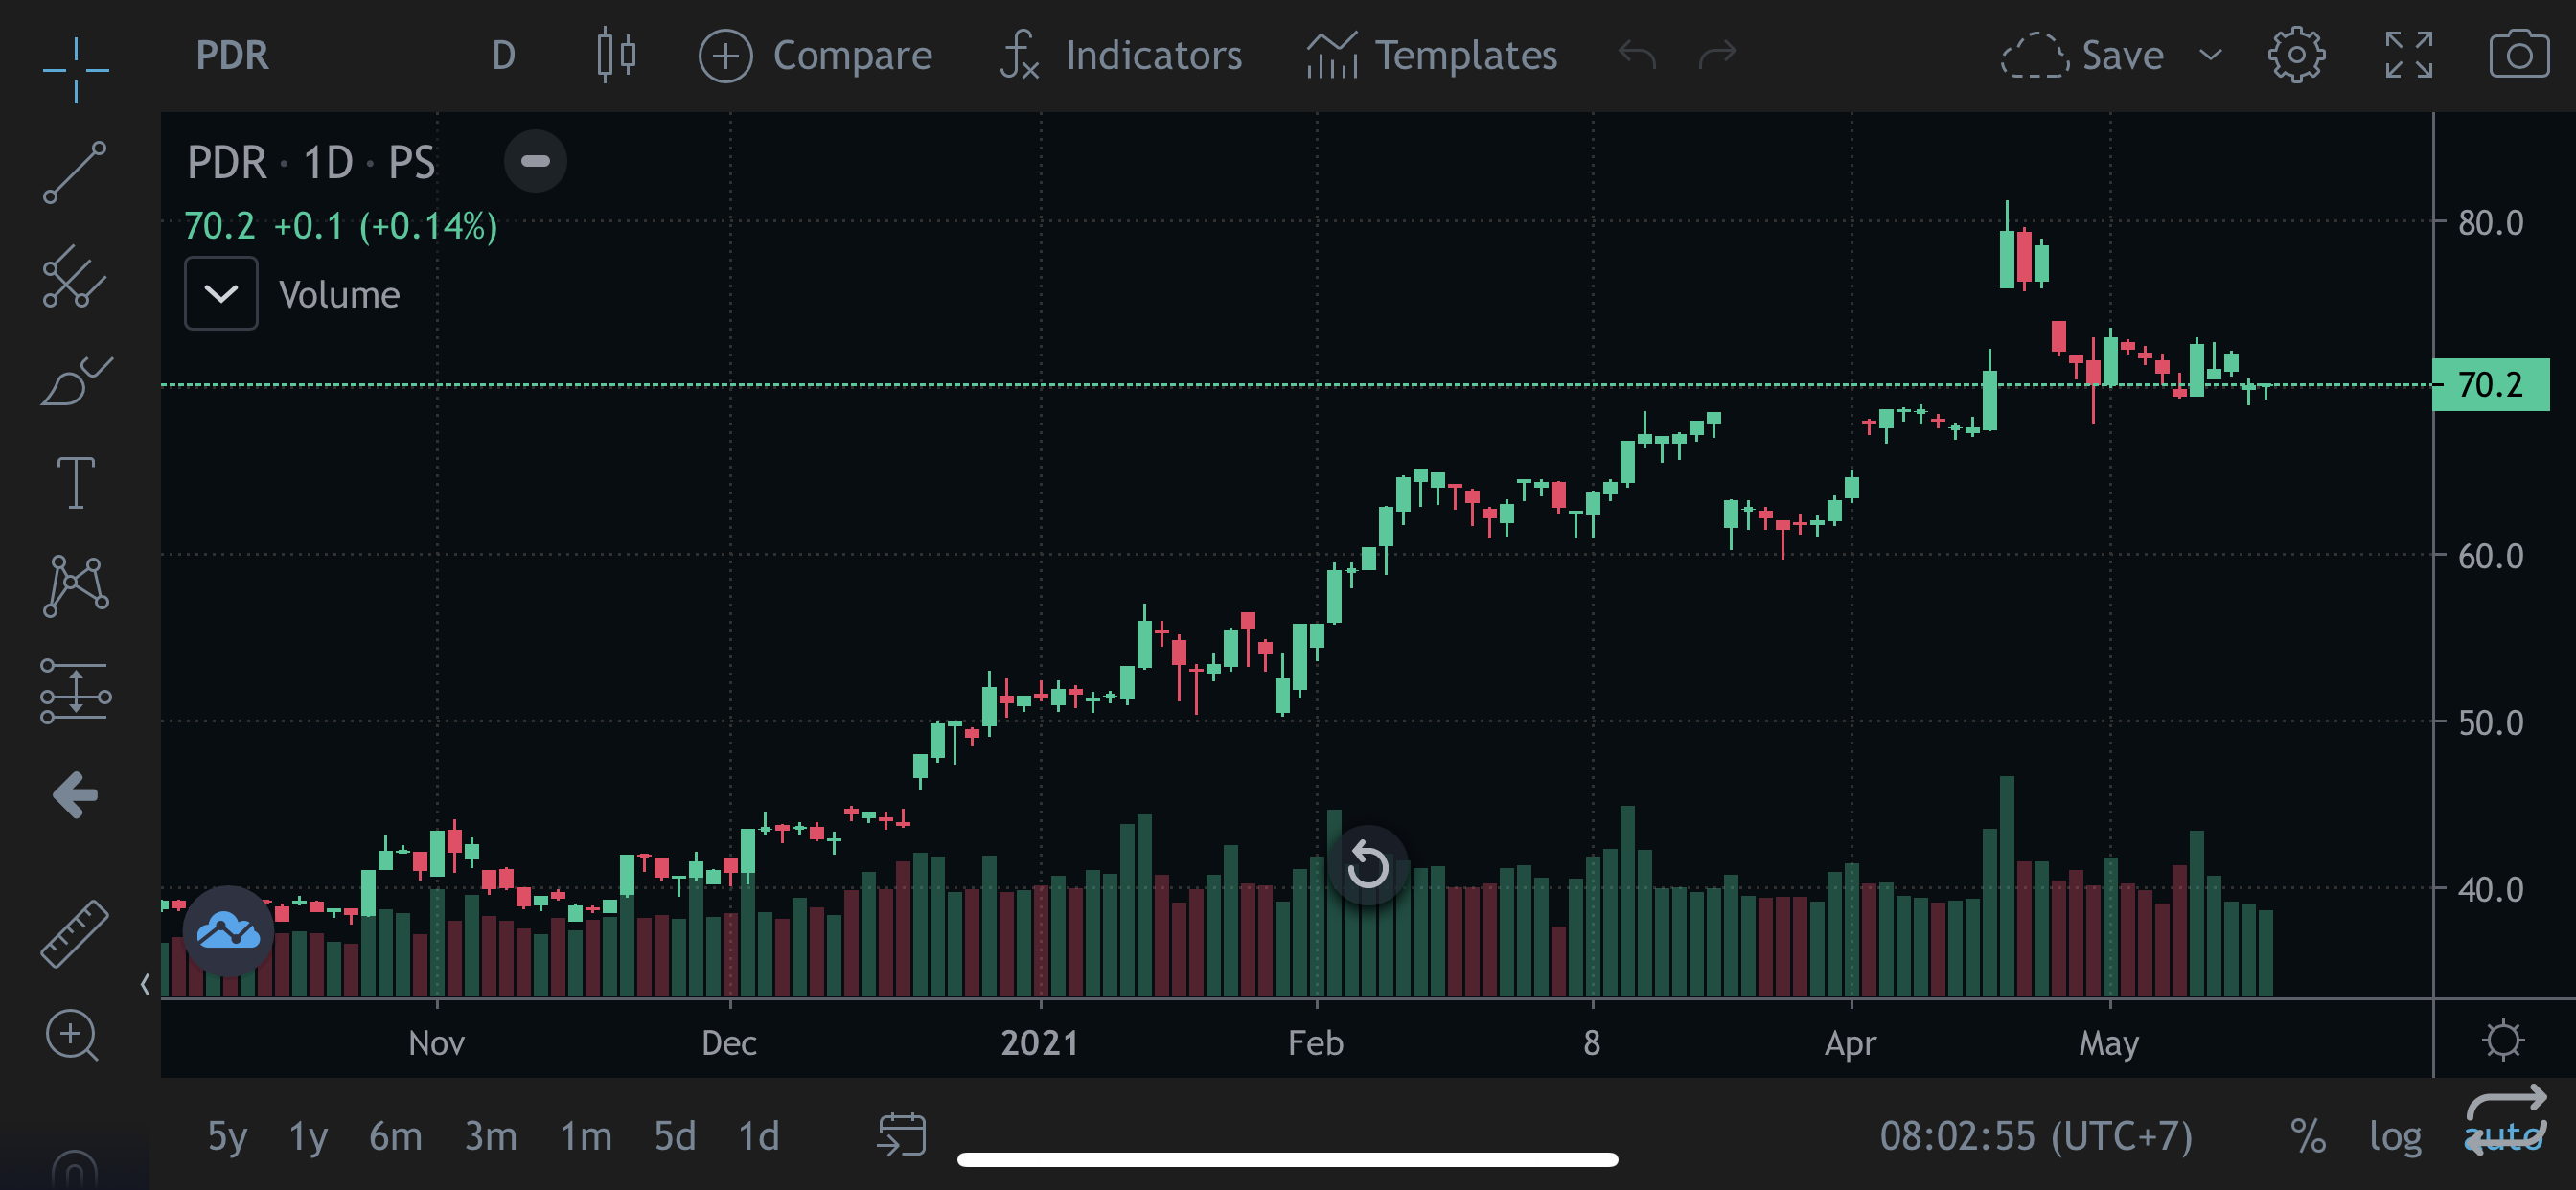Click the Compare symbol button

[816, 55]
